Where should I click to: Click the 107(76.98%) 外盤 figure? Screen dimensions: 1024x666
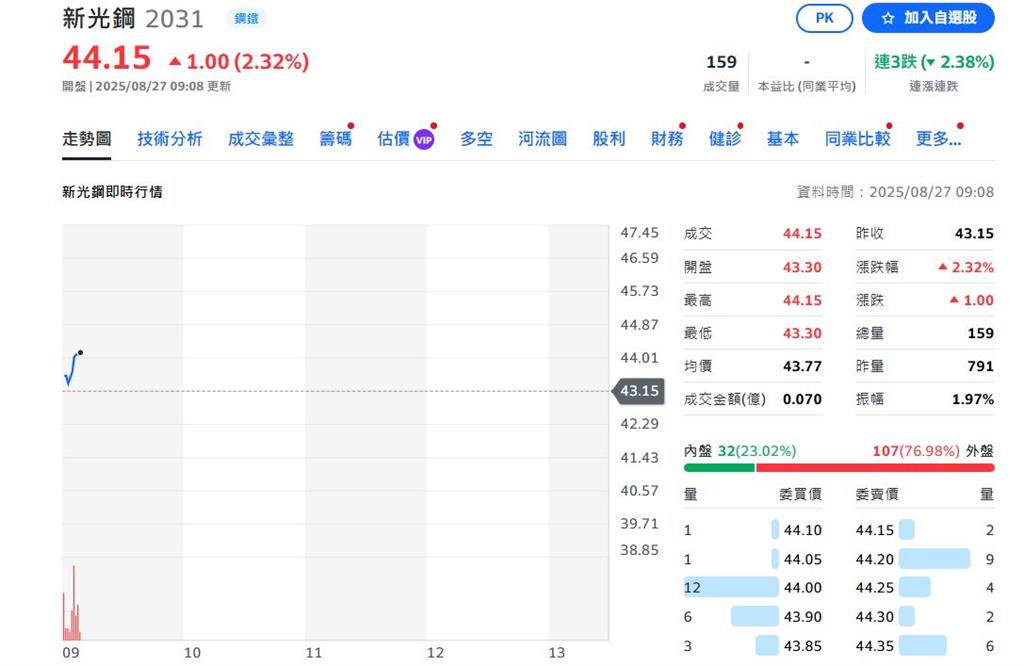click(x=916, y=451)
